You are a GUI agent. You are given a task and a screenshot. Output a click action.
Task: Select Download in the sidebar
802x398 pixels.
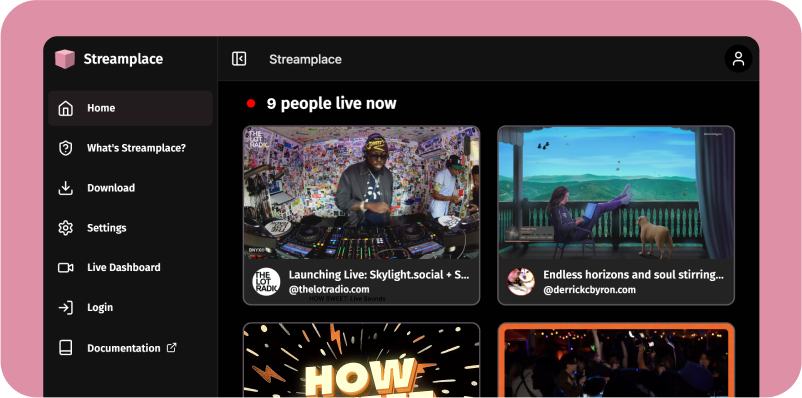(130, 188)
